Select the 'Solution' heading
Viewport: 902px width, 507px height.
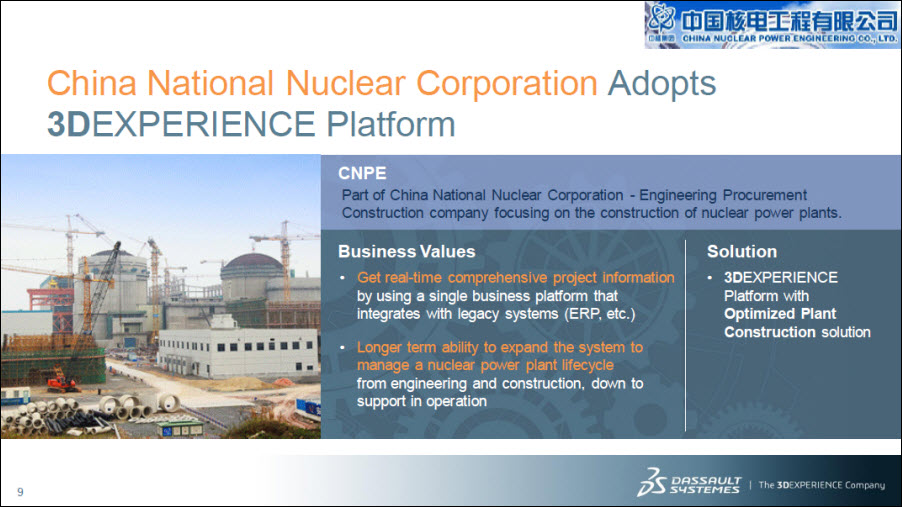[x=742, y=251]
